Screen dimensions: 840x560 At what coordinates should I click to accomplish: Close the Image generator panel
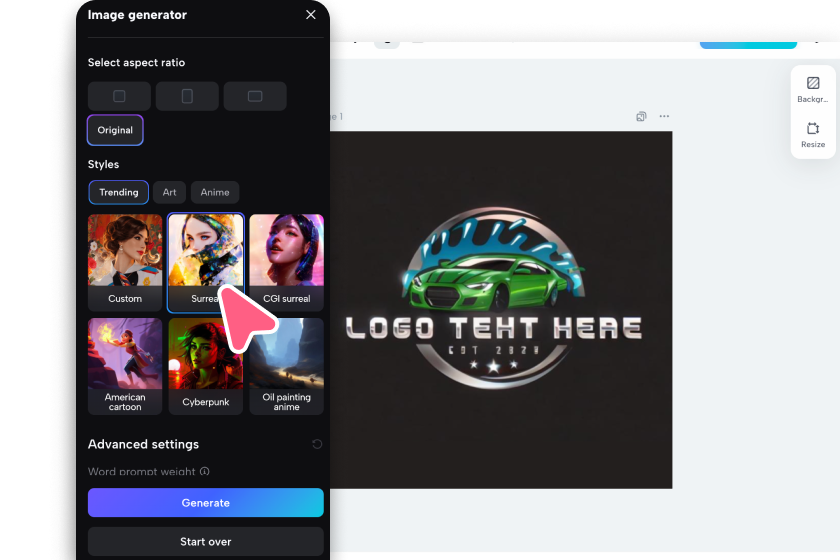tap(311, 15)
